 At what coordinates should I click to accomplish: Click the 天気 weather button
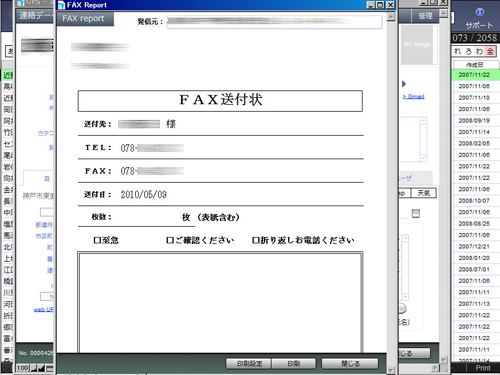tap(424, 193)
